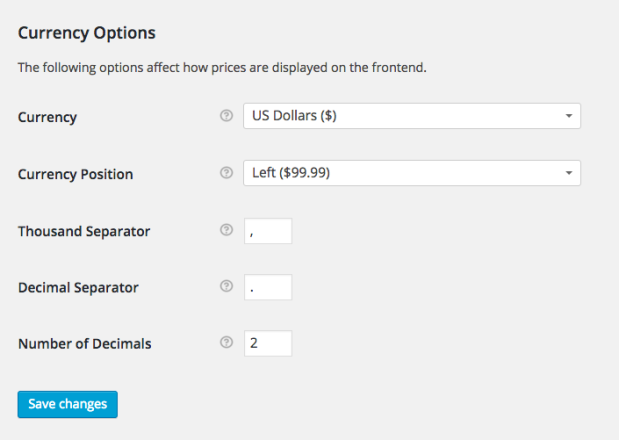Click the arrow on Currency Position select
619x440 pixels.
[569, 173]
